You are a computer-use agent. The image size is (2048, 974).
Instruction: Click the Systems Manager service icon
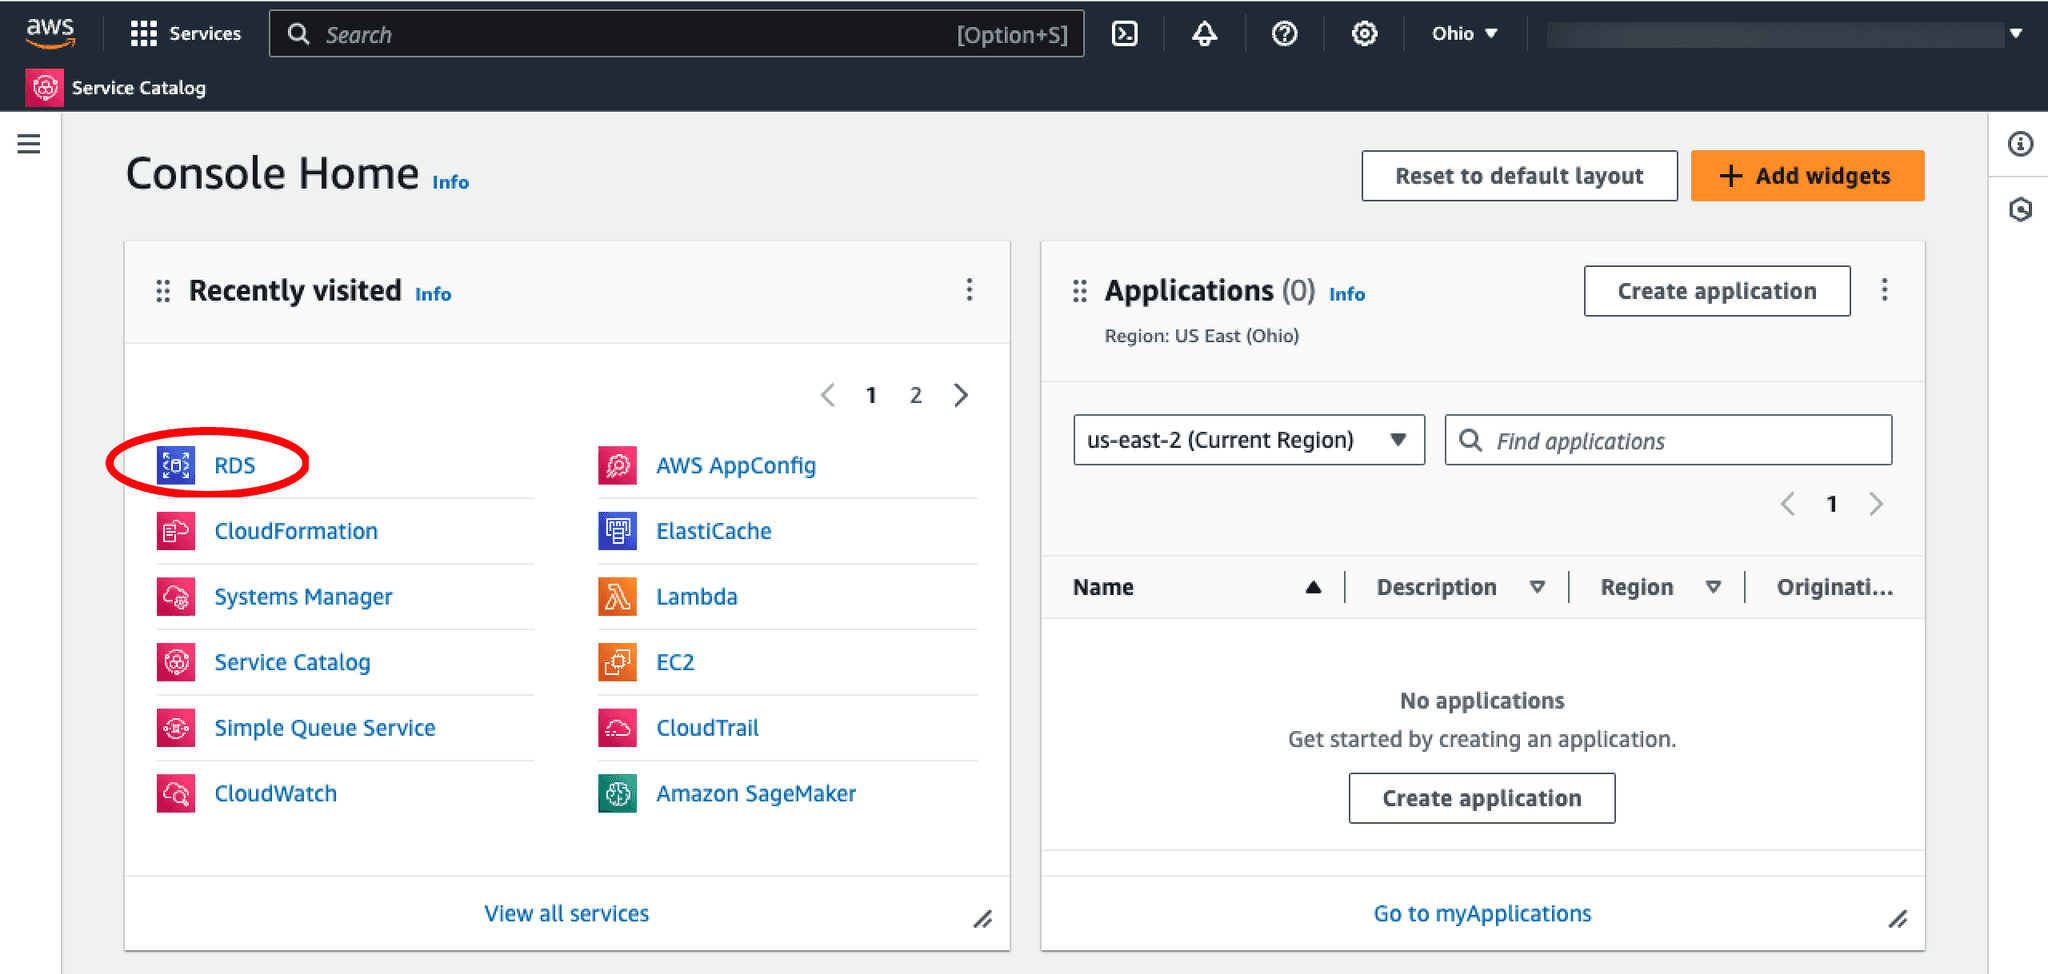(x=176, y=597)
